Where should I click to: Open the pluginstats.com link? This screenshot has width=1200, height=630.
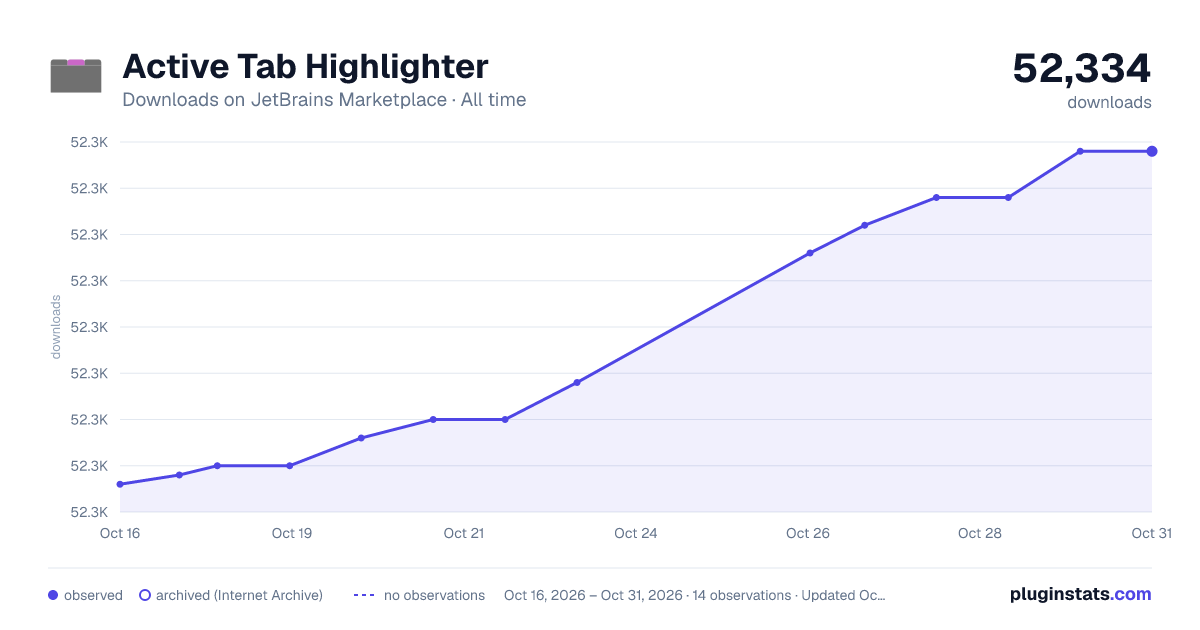click(1080, 594)
